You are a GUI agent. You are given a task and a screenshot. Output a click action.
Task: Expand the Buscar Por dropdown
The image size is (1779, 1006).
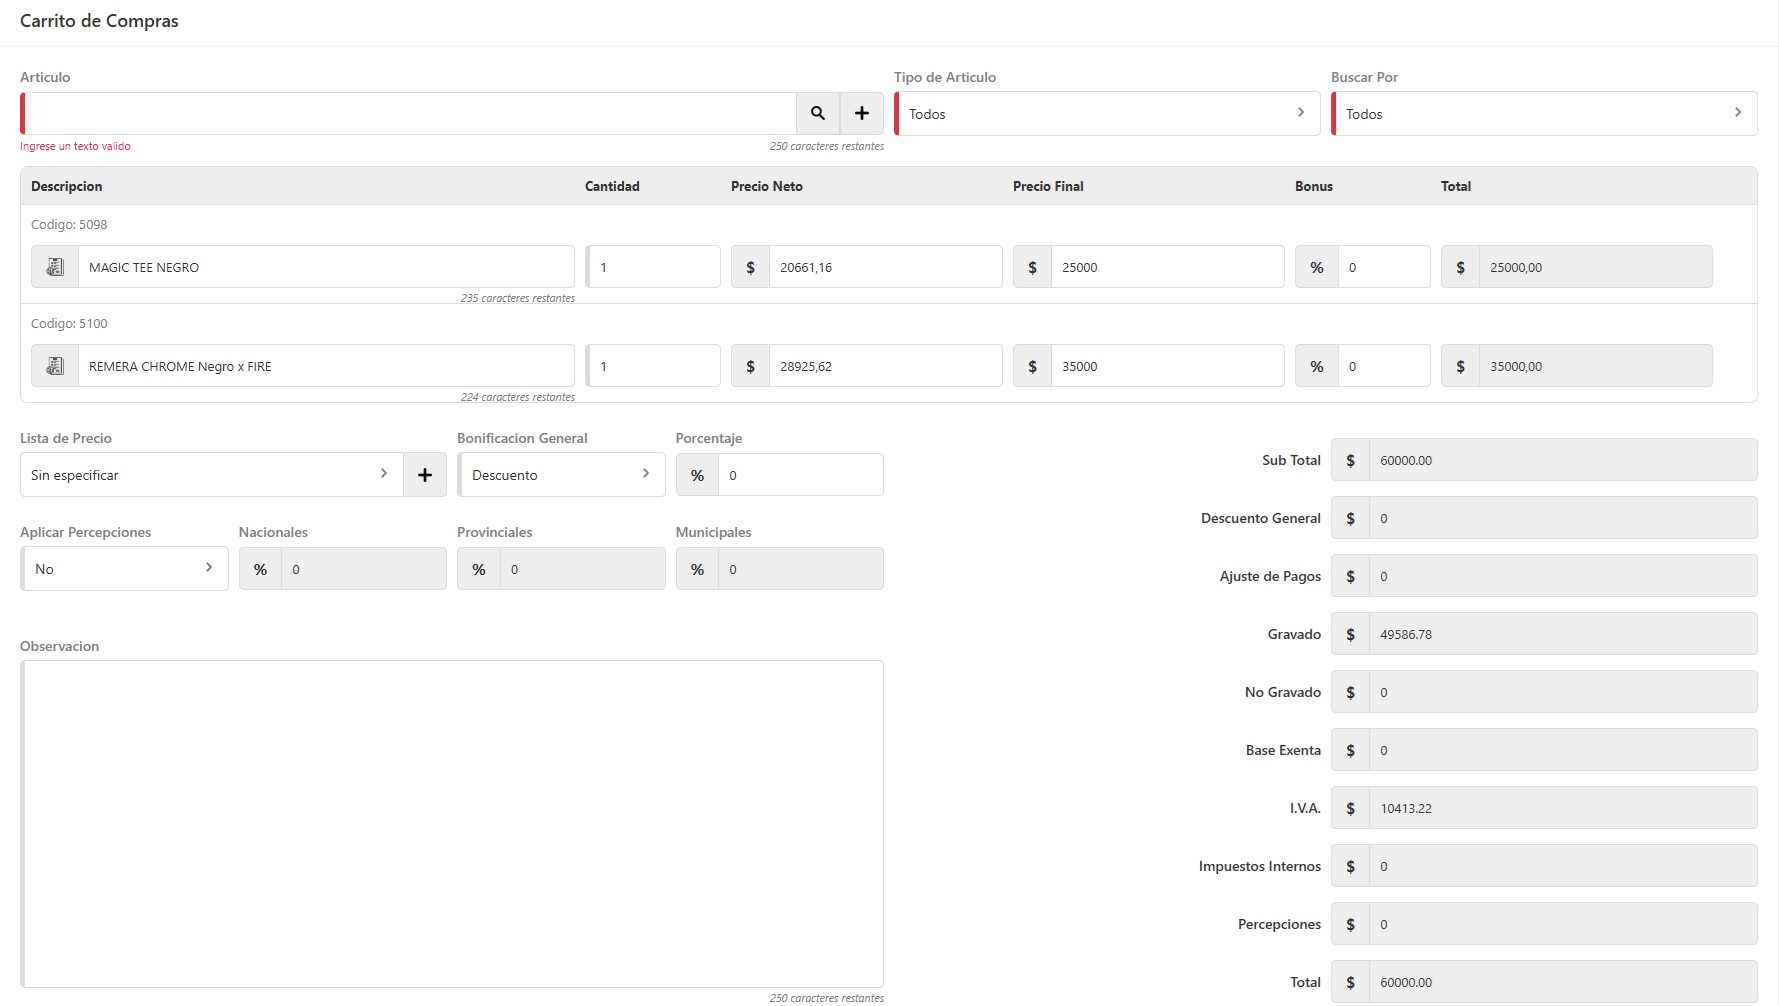[x=1543, y=114]
